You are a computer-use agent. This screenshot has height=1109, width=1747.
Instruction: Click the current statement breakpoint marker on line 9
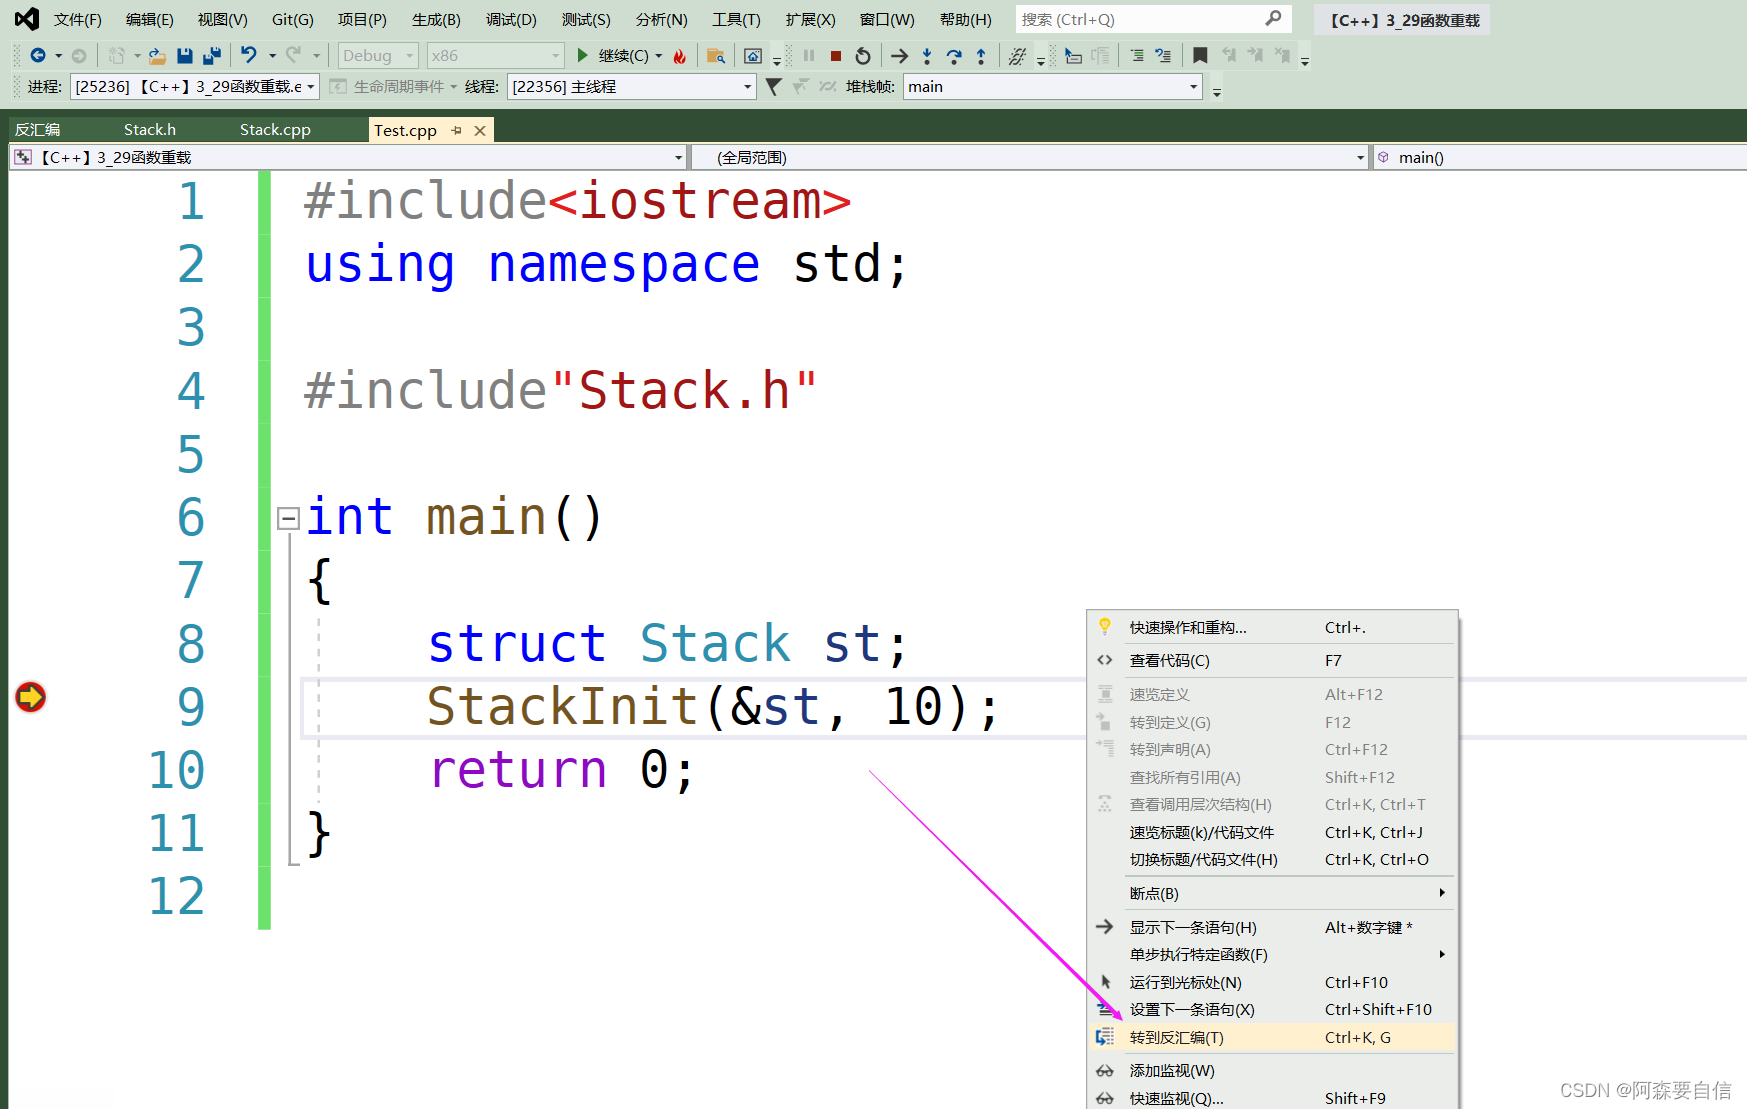31,696
